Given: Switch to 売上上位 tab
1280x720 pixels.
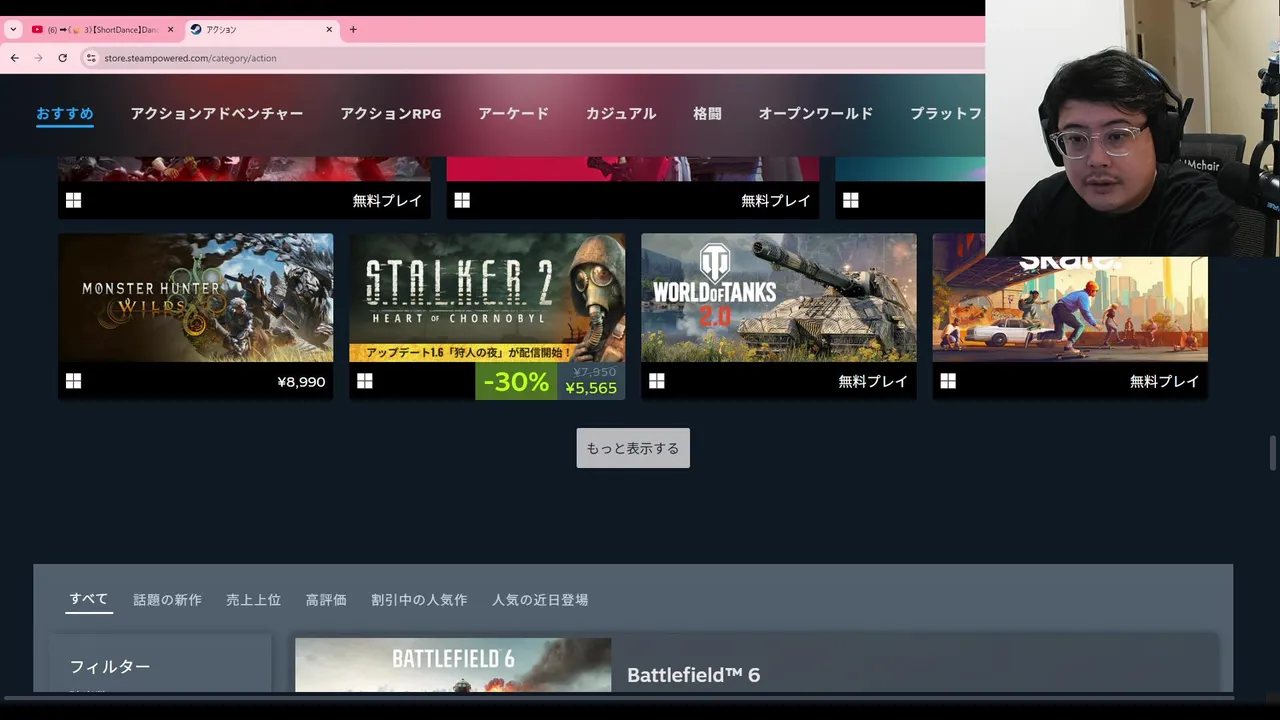Looking at the screenshot, I should click(253, 600).
